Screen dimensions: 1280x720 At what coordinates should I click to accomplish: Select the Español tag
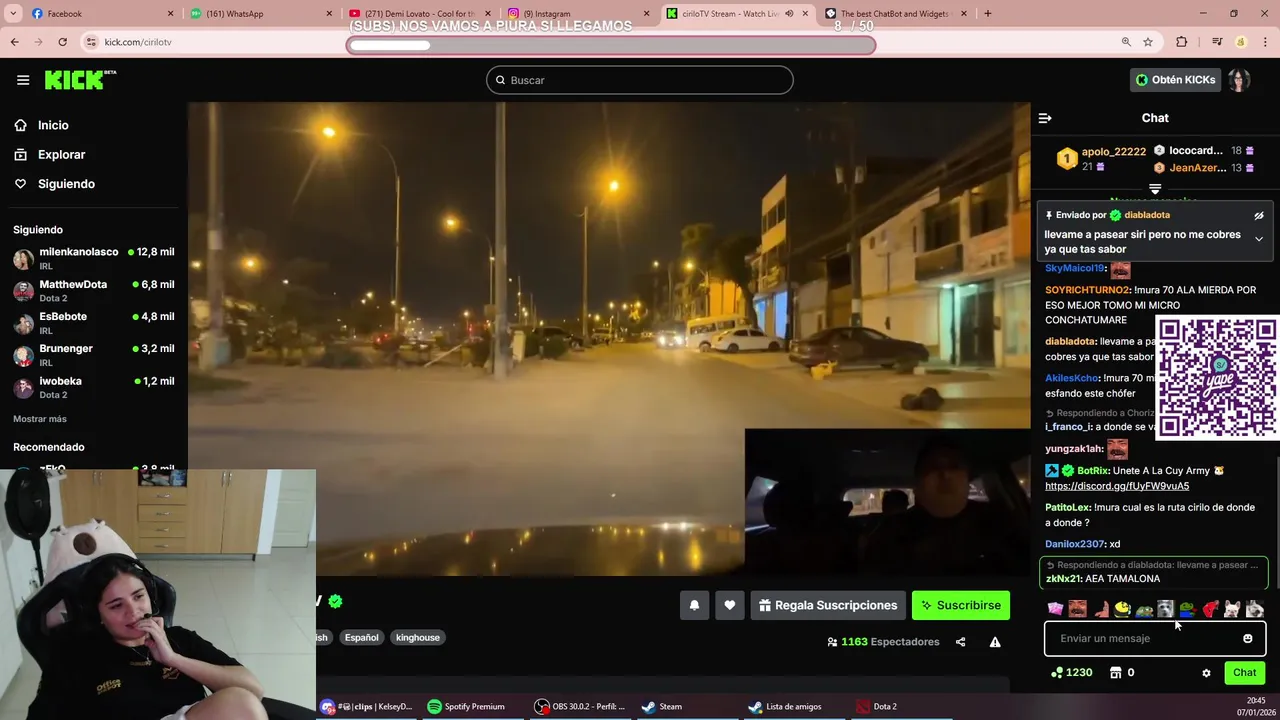(x=361, y=637)
